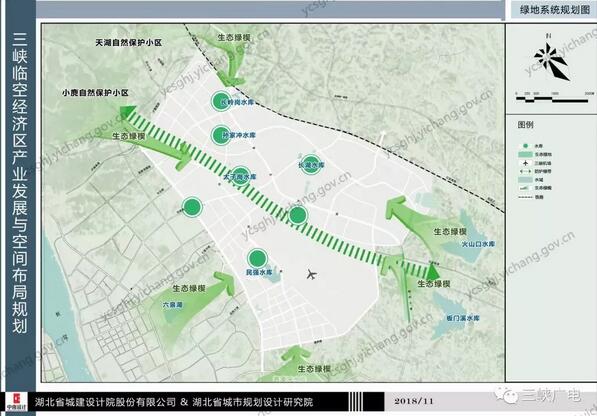This screenshot has width=597, height=416.
Task: Click the green circle at 长岭岗水库
Action: [221, 101]
